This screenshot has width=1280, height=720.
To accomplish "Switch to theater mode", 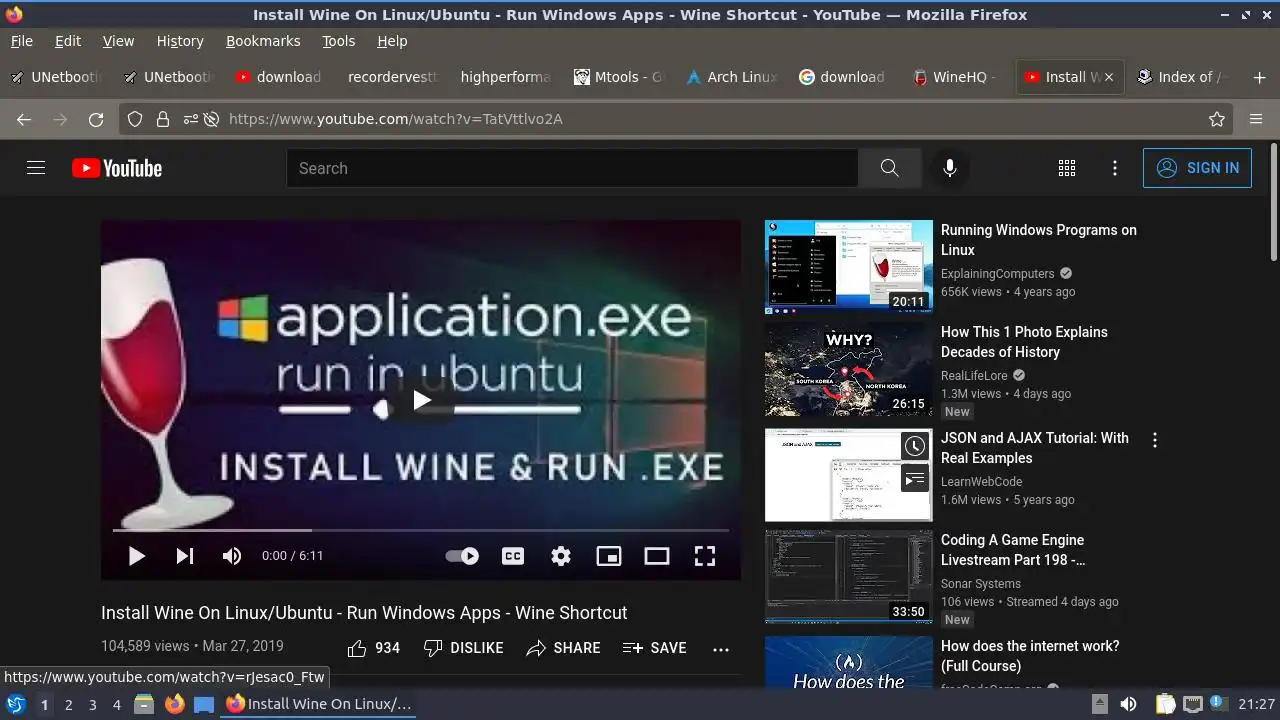I will (657, 556).
